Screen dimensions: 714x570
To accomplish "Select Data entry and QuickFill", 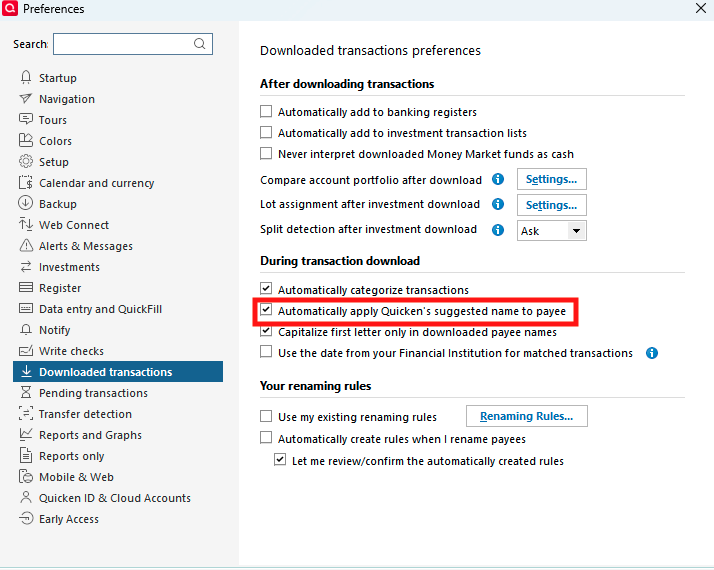I will click(x=100, y=309).
